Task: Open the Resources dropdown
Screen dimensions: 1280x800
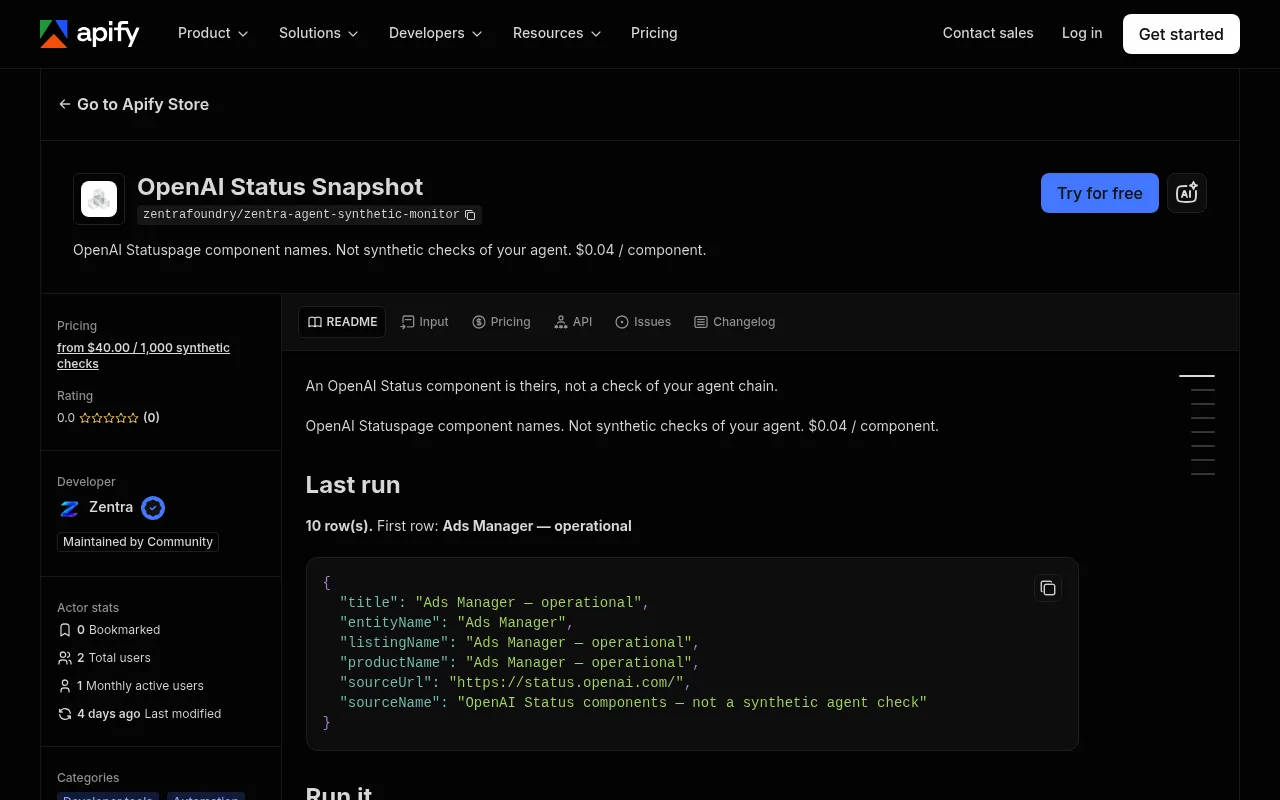Action: click(557, 33)
